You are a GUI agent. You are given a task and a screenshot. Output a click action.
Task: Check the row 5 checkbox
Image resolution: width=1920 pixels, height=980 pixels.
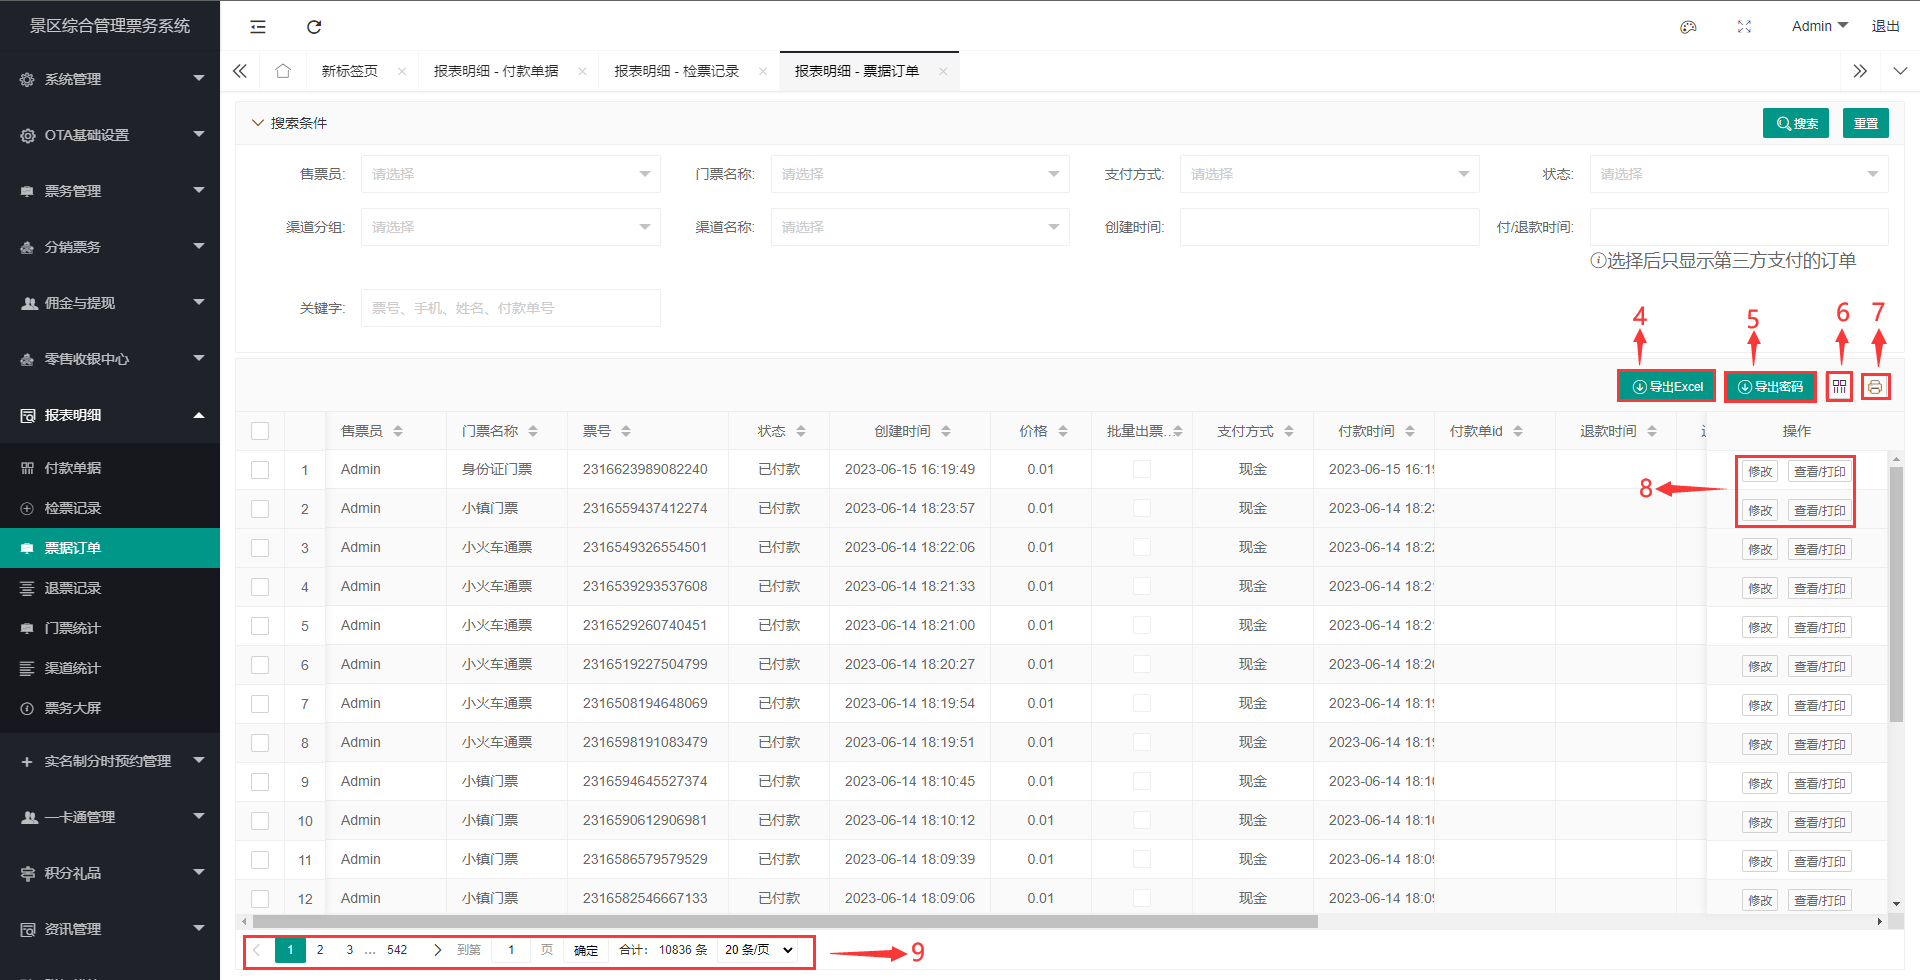260,625
